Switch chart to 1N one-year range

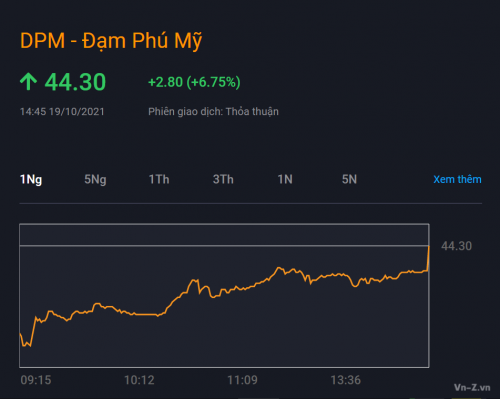tap(285, 179)
